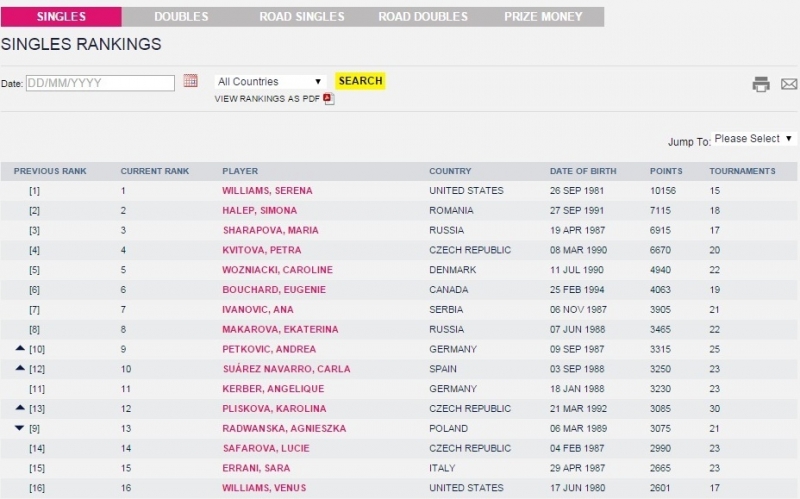This screenshot has height=499, width=800.
Task: Open Williams, Venus player link
Action: click(264, 488)
